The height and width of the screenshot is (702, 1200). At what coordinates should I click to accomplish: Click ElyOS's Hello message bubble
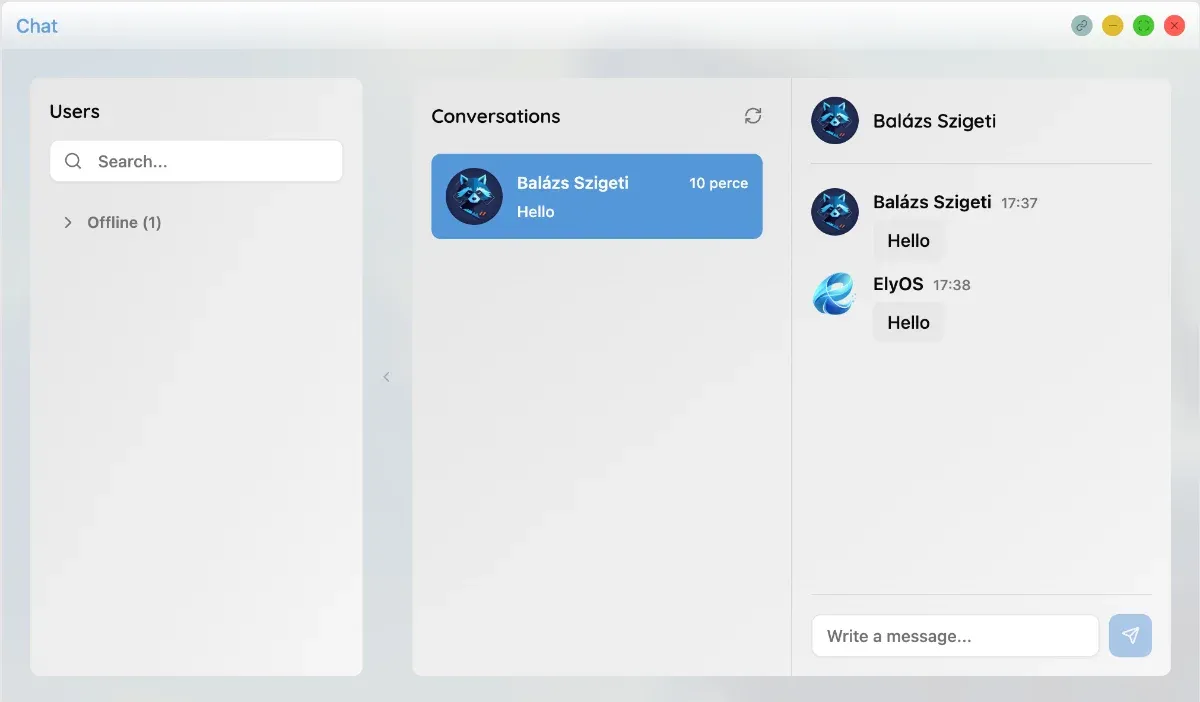(908, 322)
